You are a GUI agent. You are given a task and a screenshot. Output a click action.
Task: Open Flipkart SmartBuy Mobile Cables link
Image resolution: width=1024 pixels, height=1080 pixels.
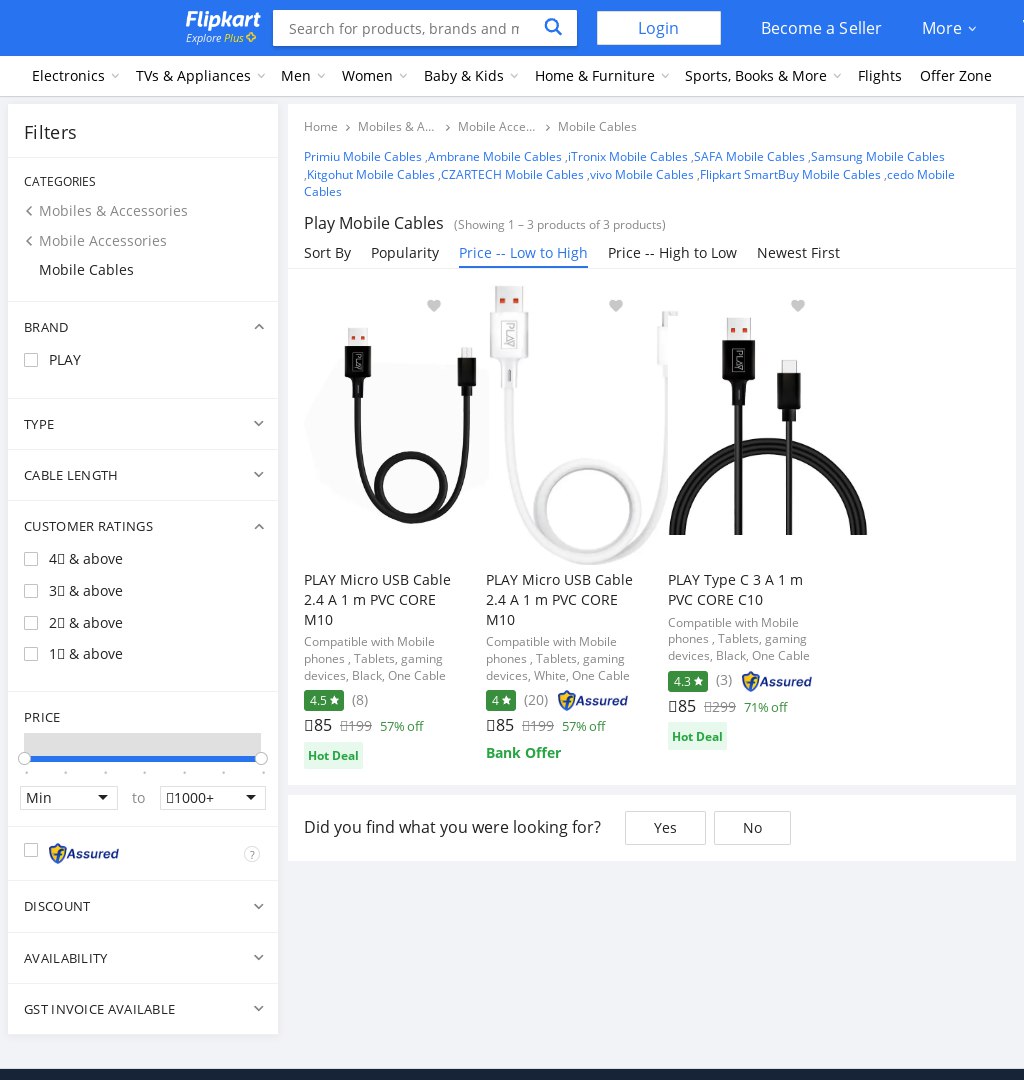(x=790, y=174)
